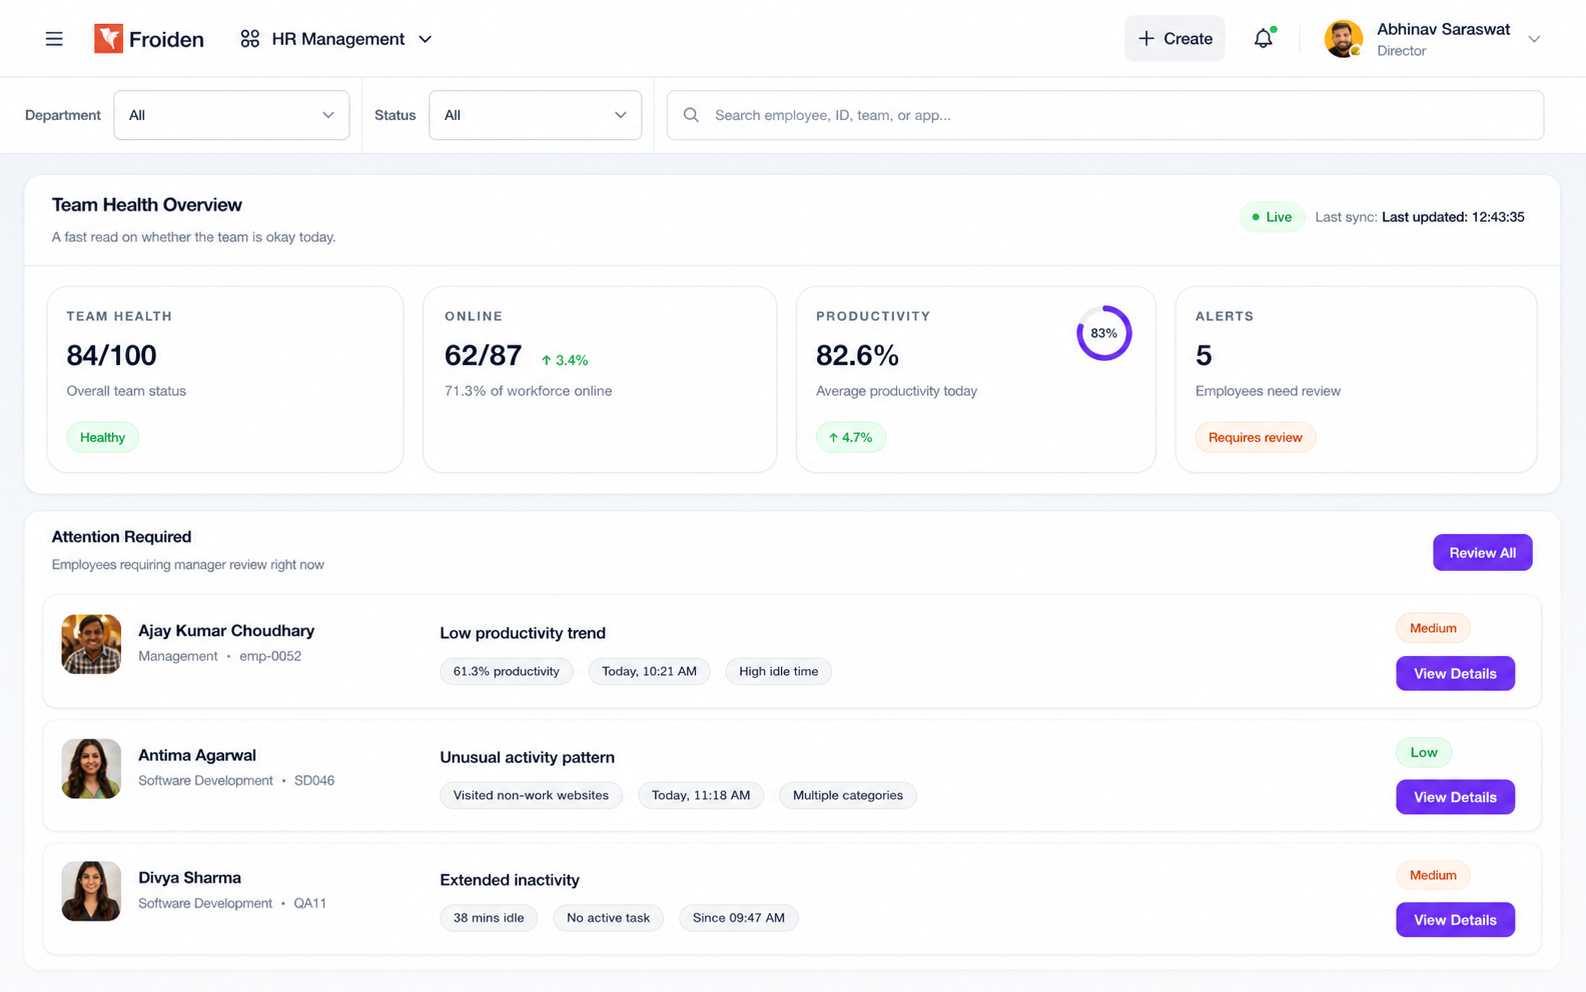Click the Extended inactivity heading
Screen dimensions: 1586x992
tap(509, 880)
